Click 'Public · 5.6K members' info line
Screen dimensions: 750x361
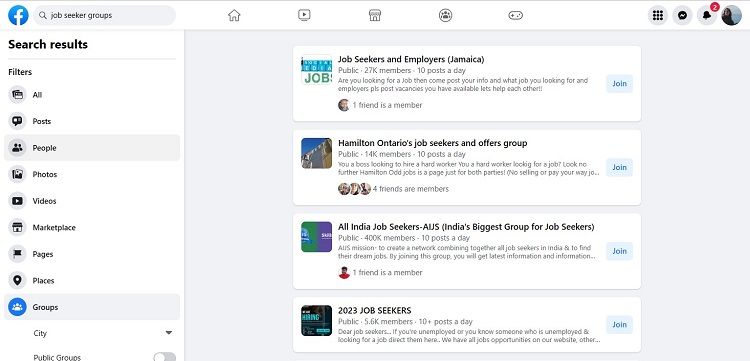(x=405, y=321)
